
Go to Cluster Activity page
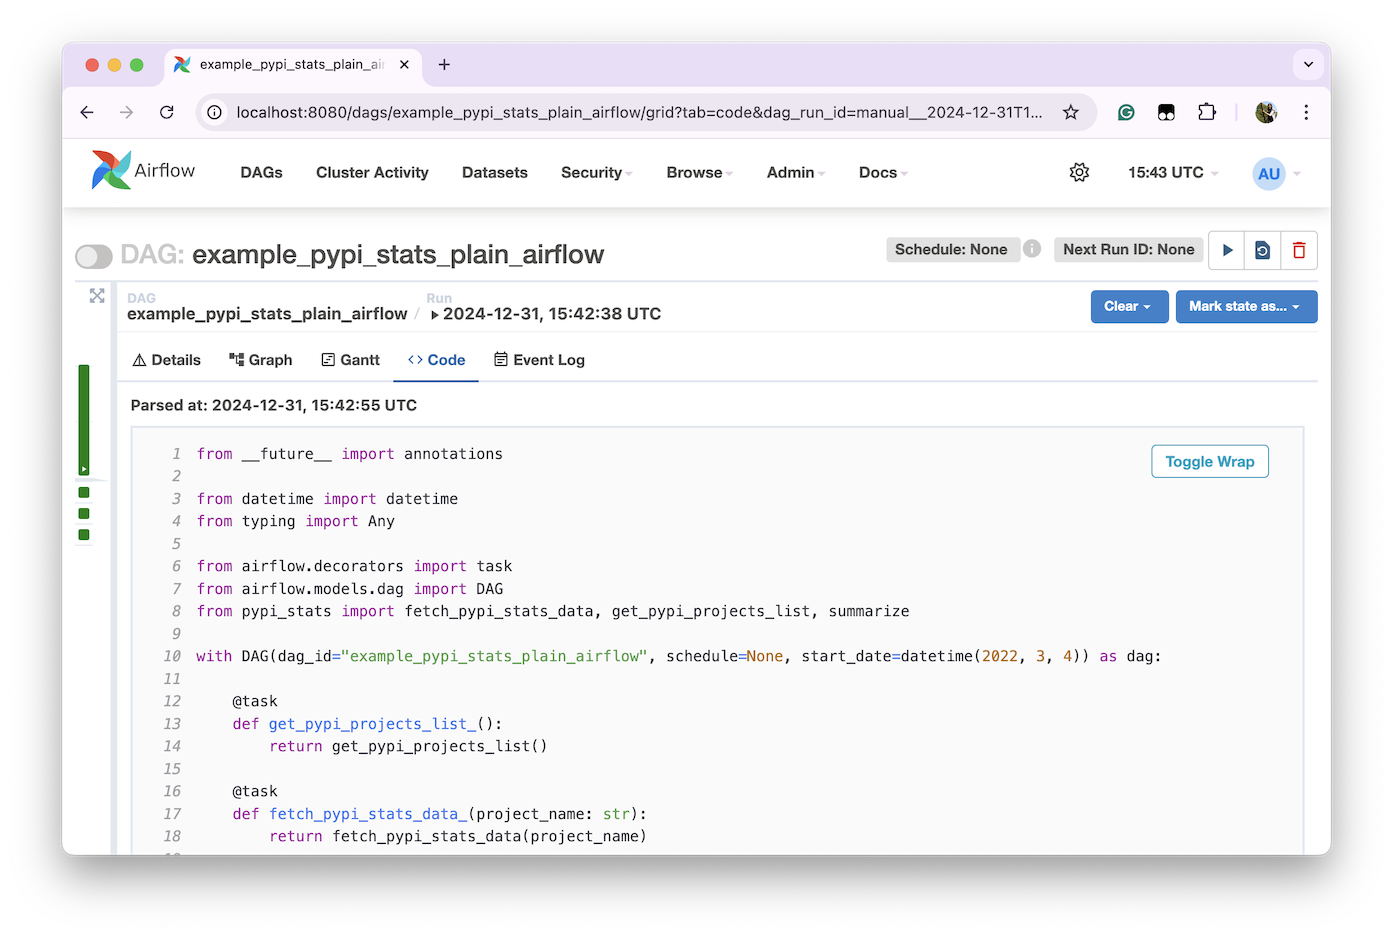click(x=372, y=172)
